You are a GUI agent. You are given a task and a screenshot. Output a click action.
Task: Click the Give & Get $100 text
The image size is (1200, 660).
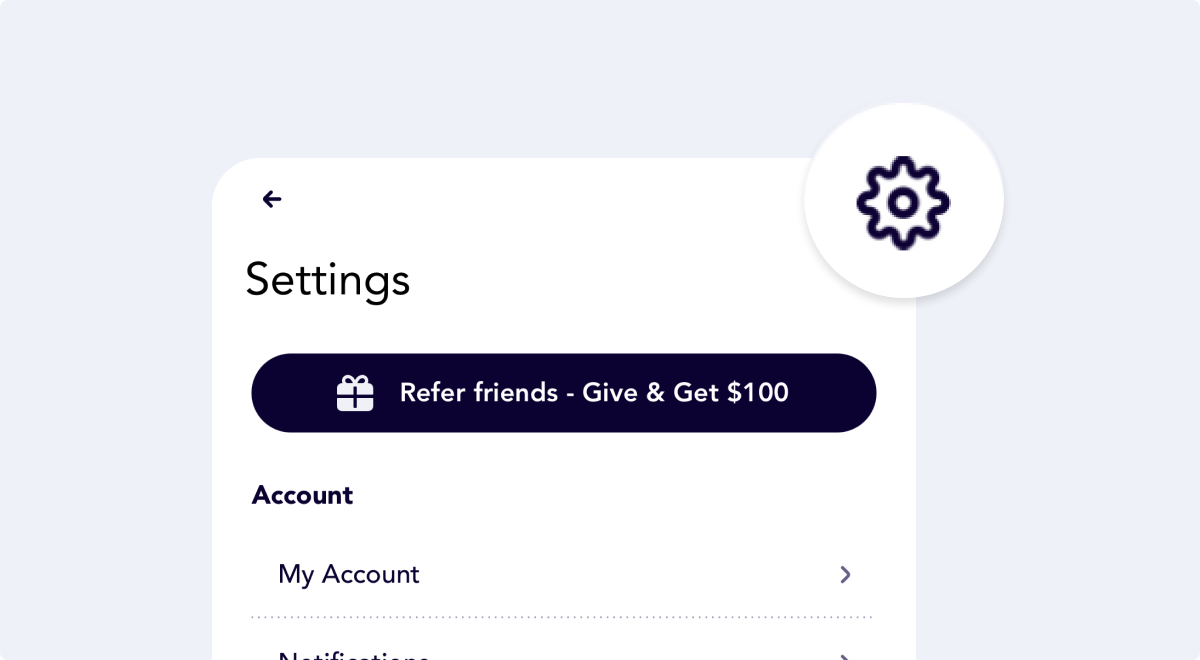(x=685, y=393)
